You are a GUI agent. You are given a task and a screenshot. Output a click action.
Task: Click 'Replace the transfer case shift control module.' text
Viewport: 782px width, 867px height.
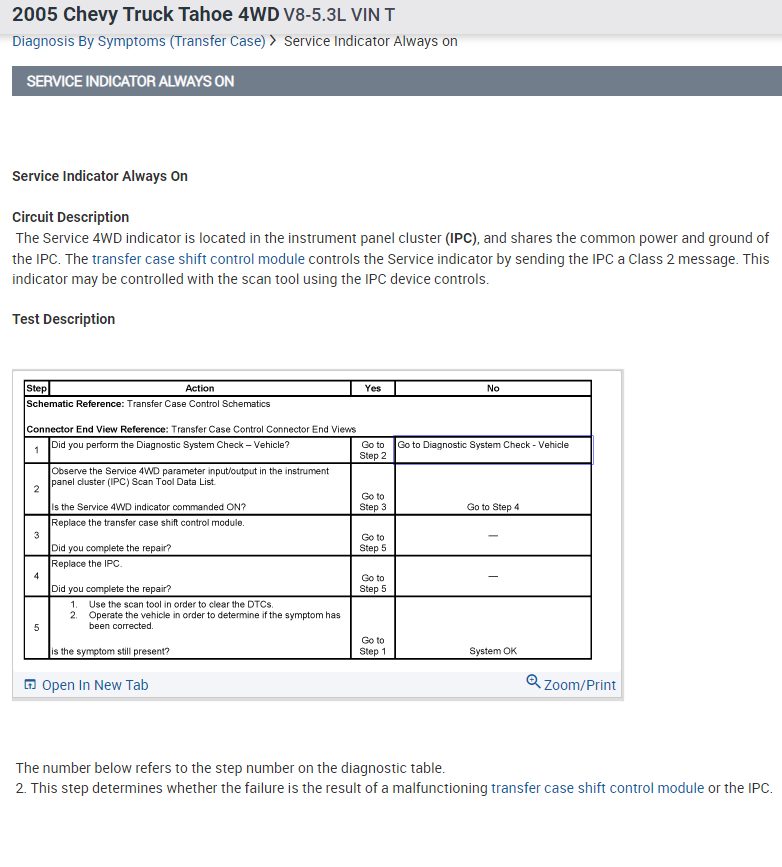tap(148, 523)
